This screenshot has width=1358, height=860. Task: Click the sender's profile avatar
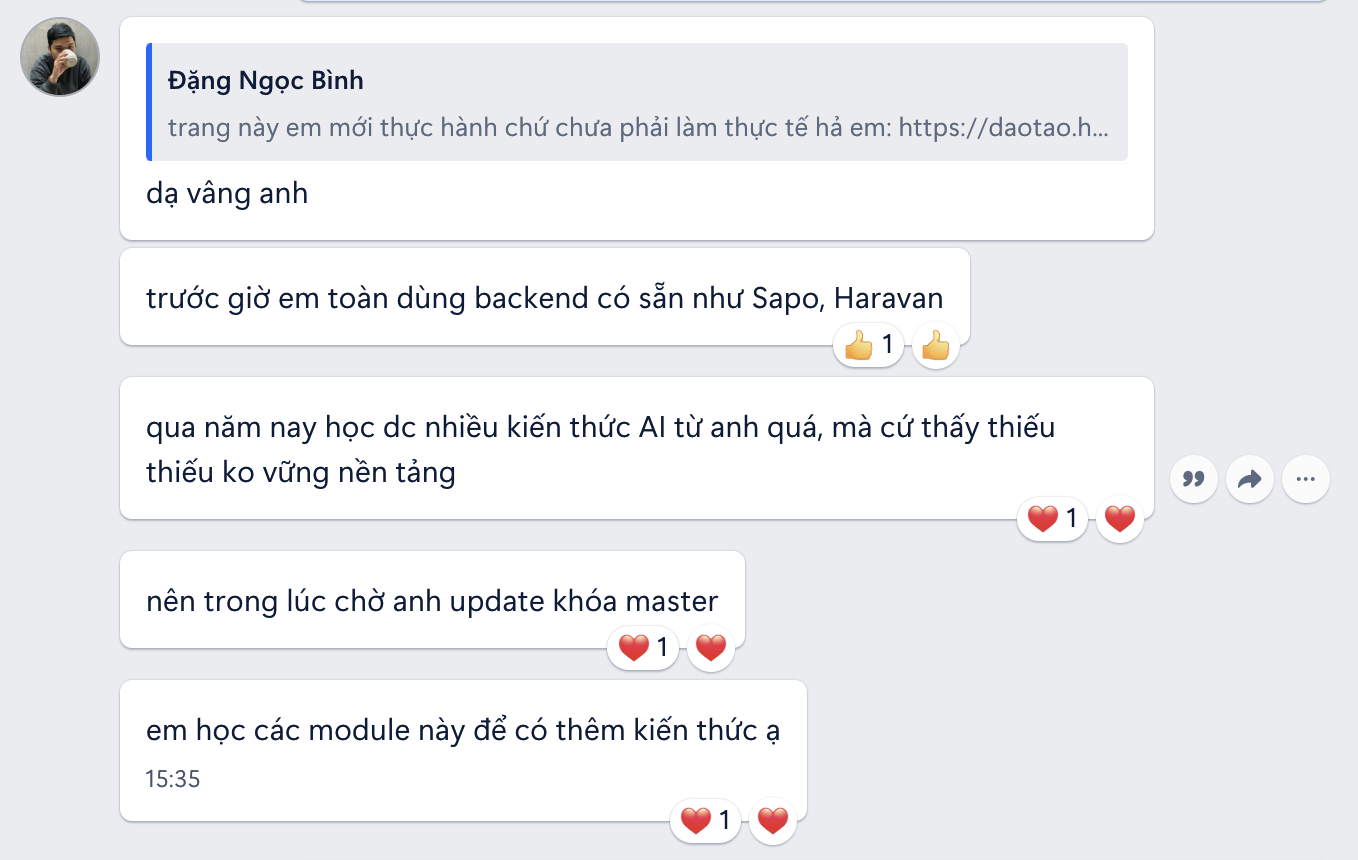point(60,57)
